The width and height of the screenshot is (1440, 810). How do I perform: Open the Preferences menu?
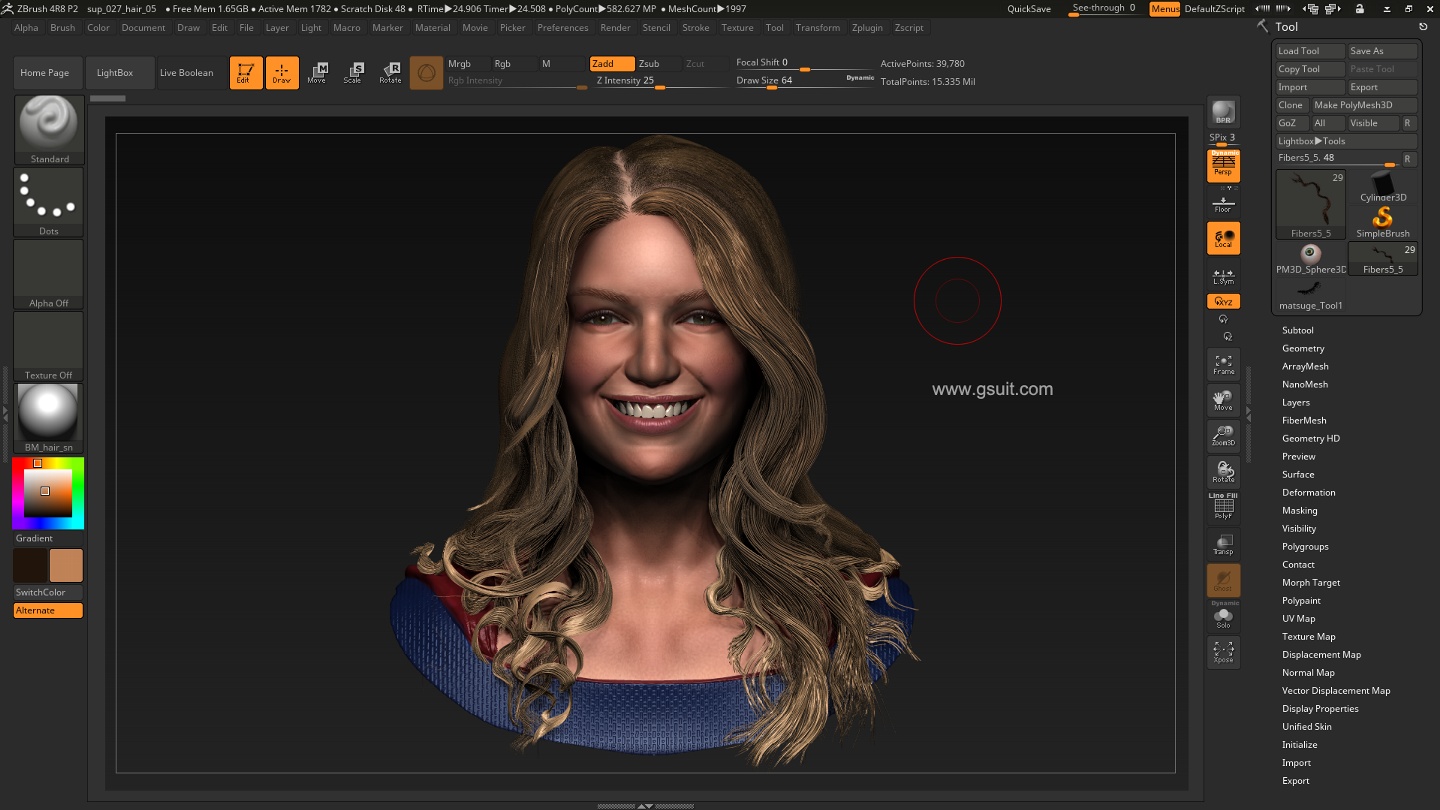563,28
